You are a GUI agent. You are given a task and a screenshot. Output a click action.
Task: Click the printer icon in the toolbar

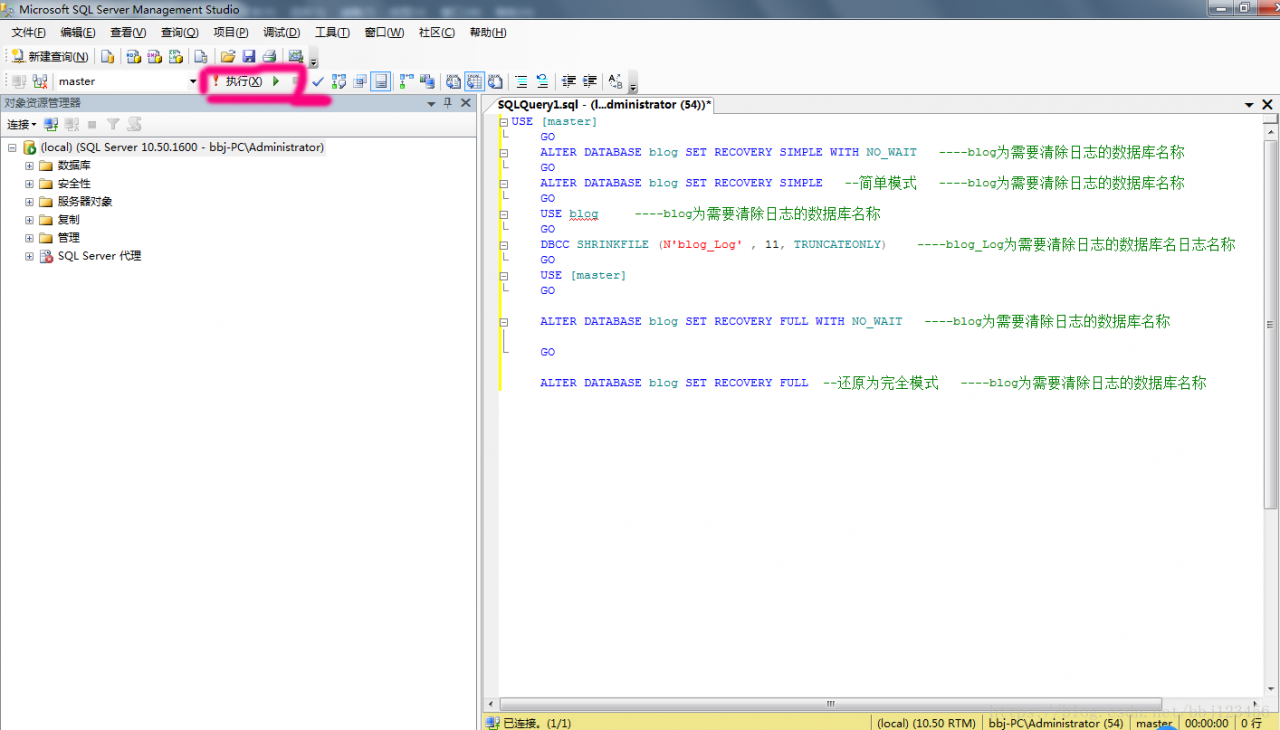[x=269, y=56]
